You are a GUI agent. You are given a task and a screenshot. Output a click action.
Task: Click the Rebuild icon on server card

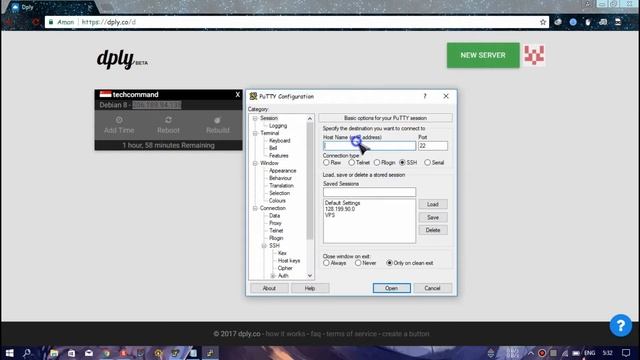[218, 120]
